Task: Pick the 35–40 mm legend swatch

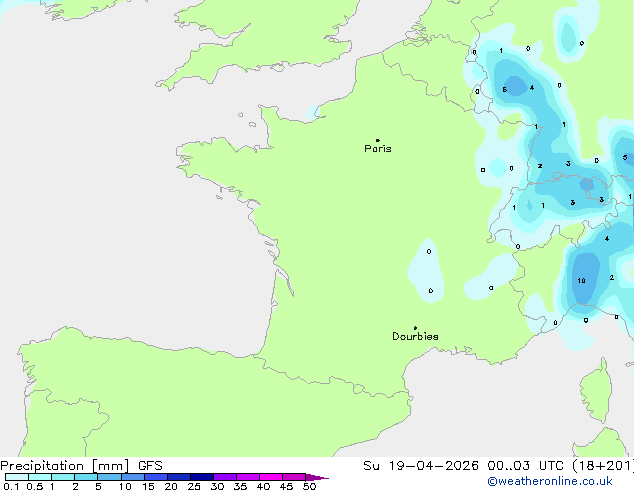Action: [x=248, y=477]
